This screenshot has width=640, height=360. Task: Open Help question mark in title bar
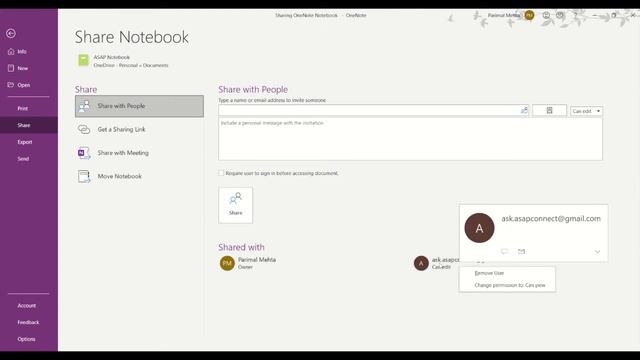[x=576, y=16]
